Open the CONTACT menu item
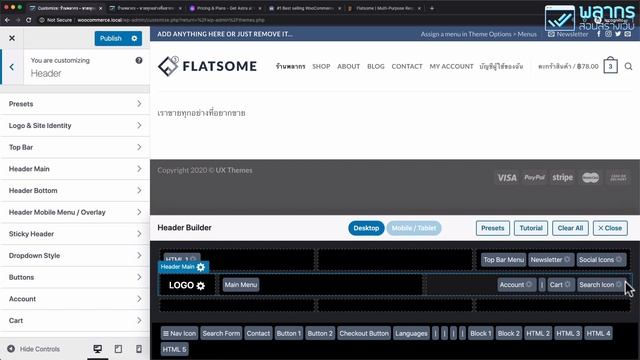This screenshot has height=360, width=640. point(407,66)
